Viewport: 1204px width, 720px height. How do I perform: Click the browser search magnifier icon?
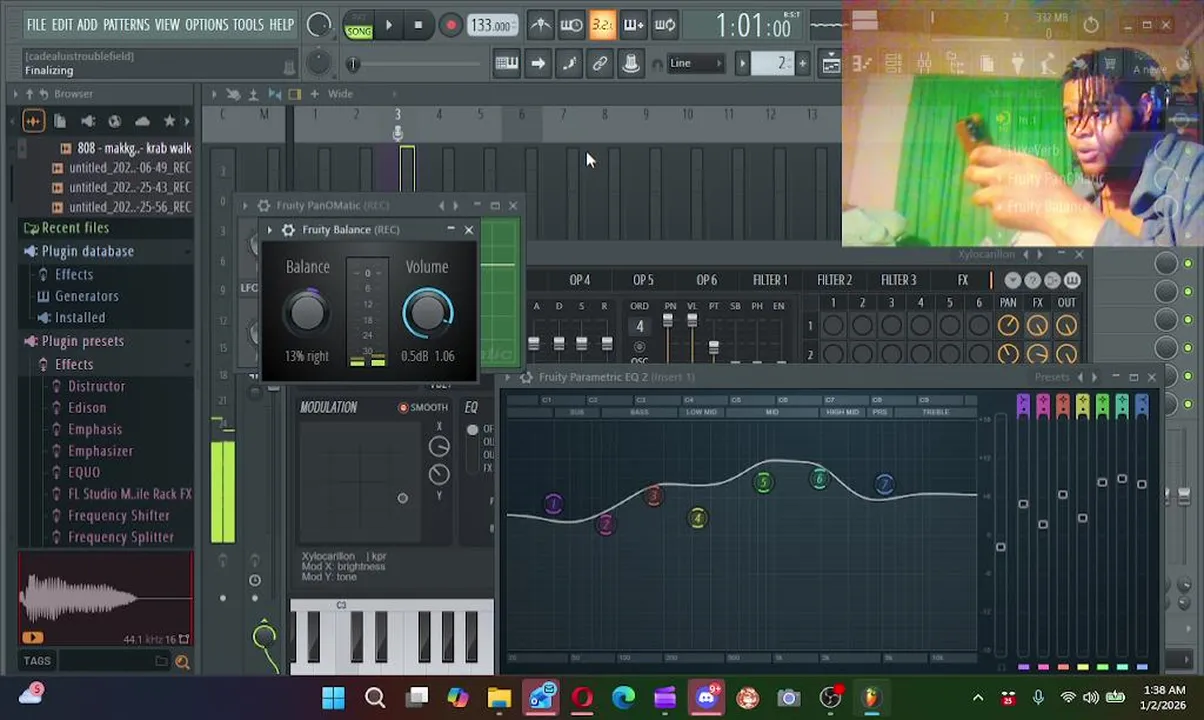[x=182, y=661]
